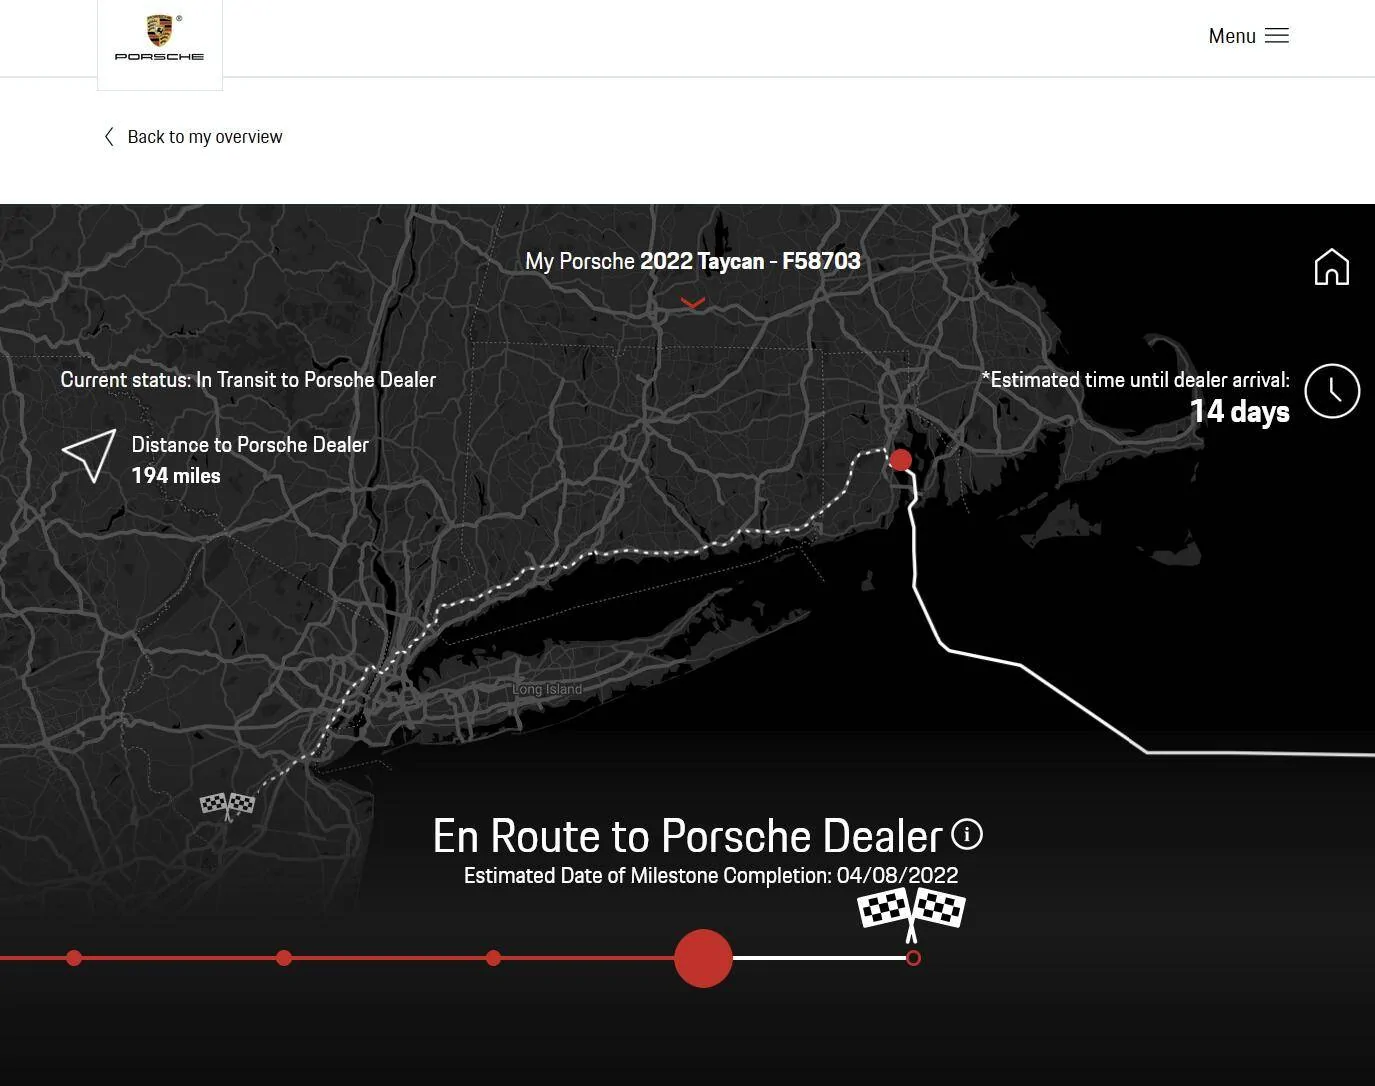Click the clock icon beside estimated arrival
The image size is (1375, 1086).
(1332, 391)
